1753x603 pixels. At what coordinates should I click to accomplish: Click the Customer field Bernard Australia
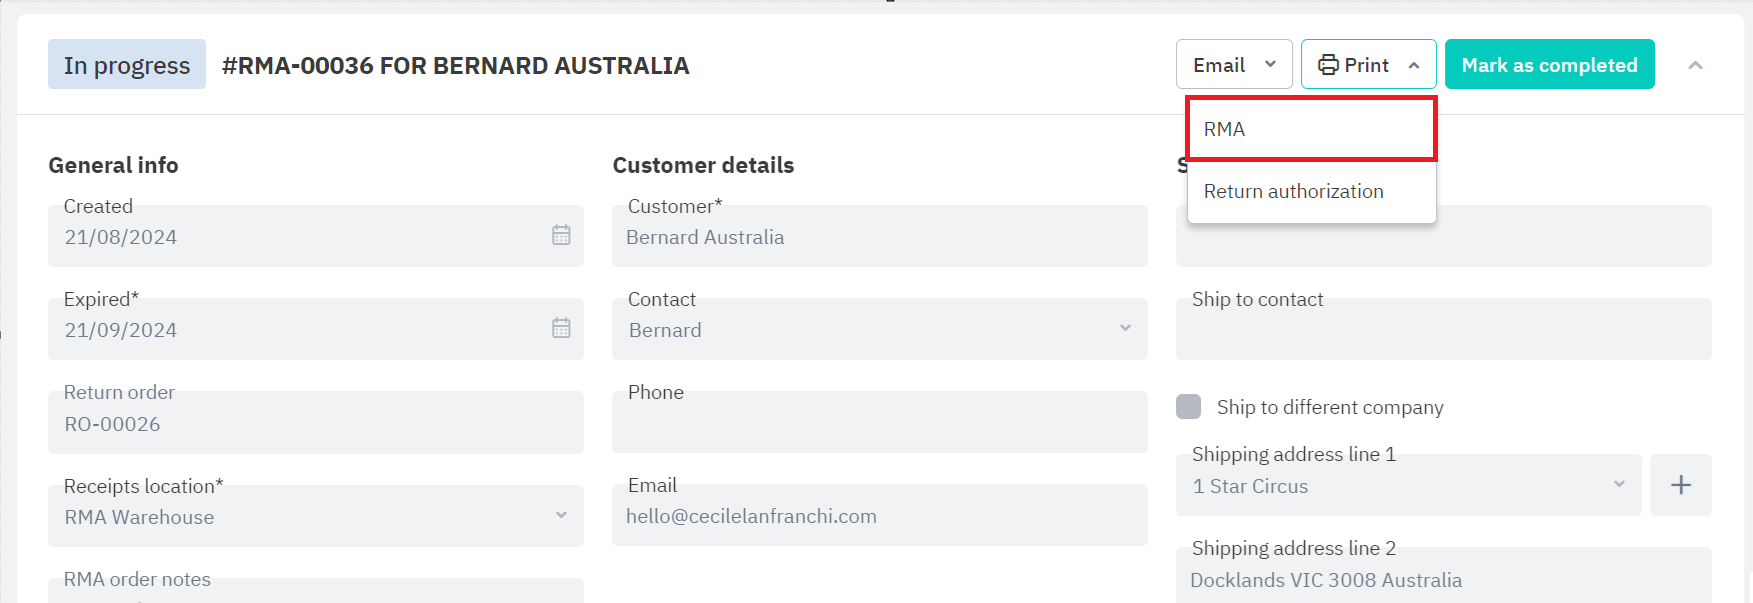pyautogui.click(x=879, y=237)
